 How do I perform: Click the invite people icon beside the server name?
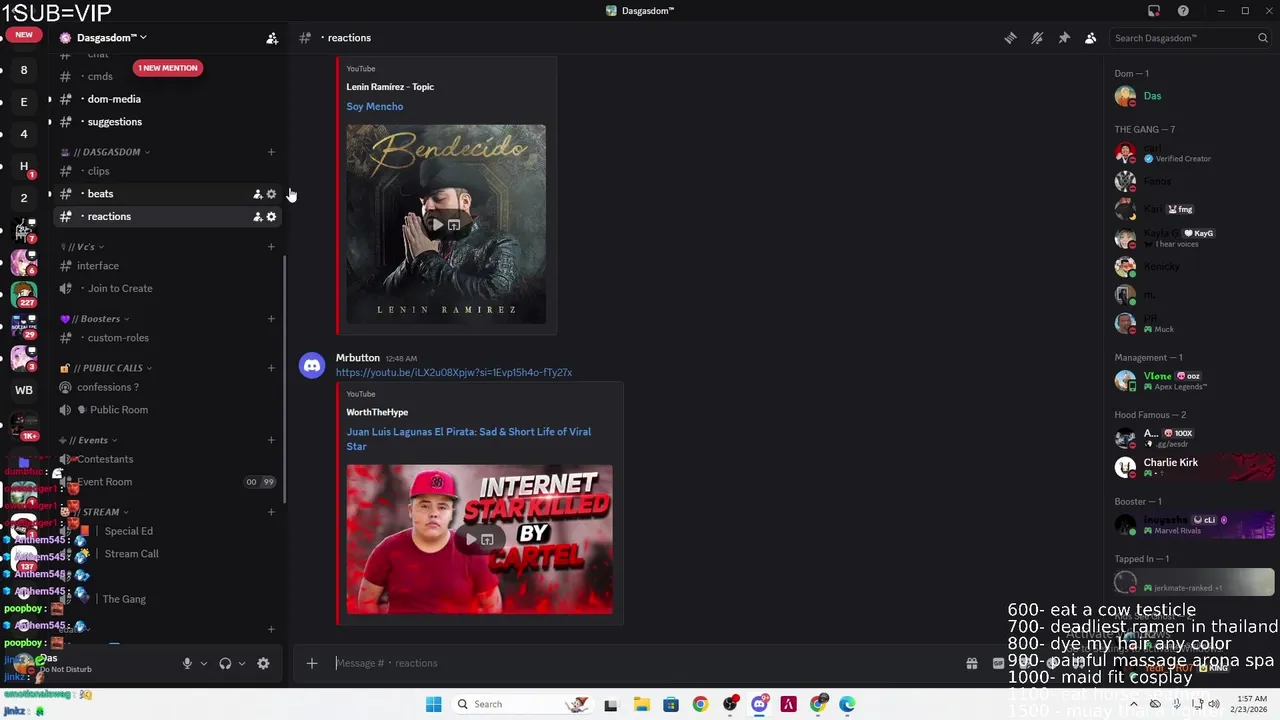tap(272, 38)
